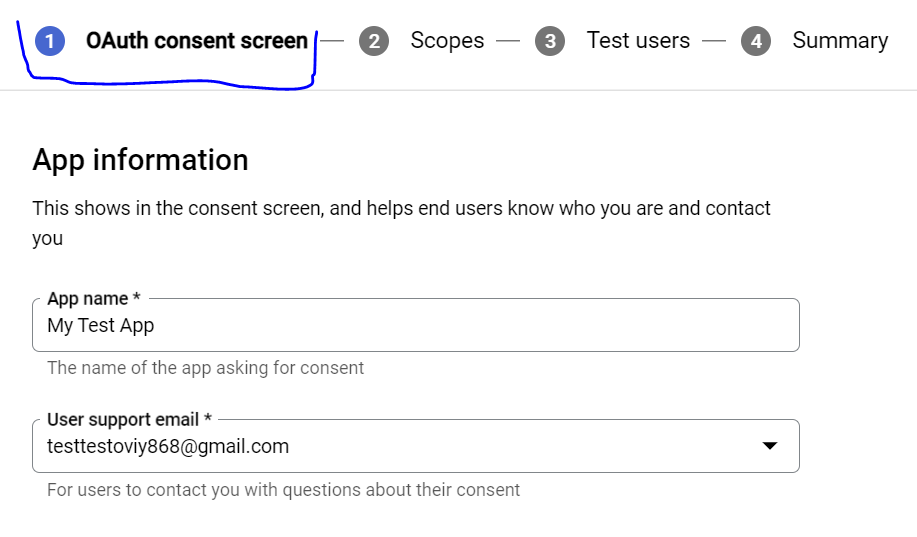Go to the Scopes step
This screenshot has height=537, width=917.
(447, 41)
